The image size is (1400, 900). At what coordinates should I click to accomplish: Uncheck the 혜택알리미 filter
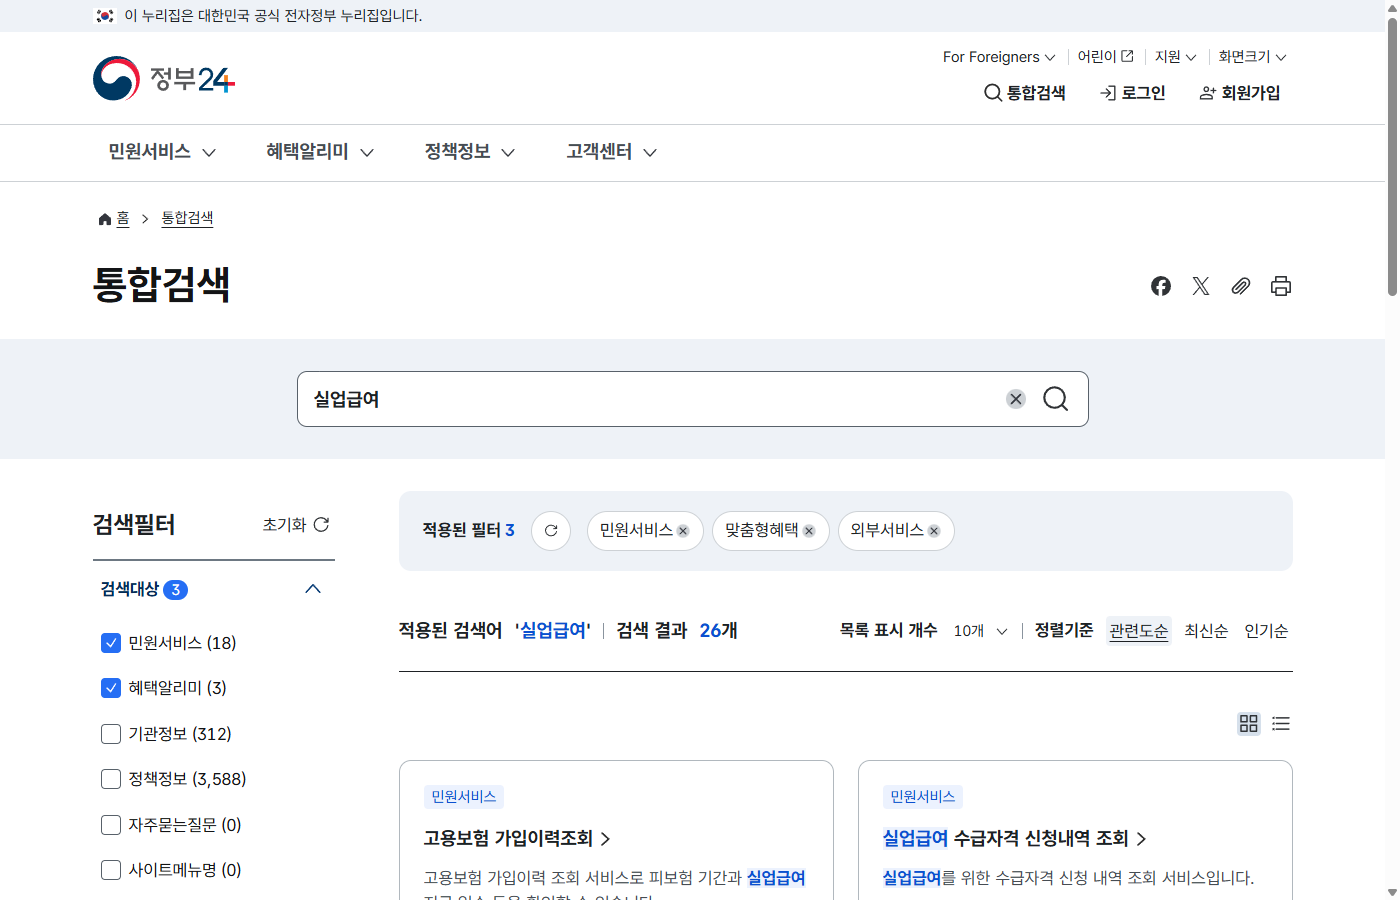(x=110, y=687)
